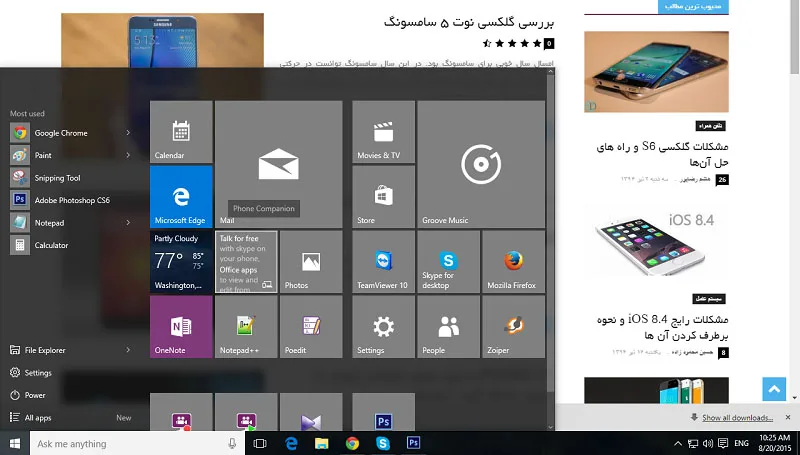800x455 pixels.
Task: Open Galaxy S6 problems article headline
Action: pos(662,154)
